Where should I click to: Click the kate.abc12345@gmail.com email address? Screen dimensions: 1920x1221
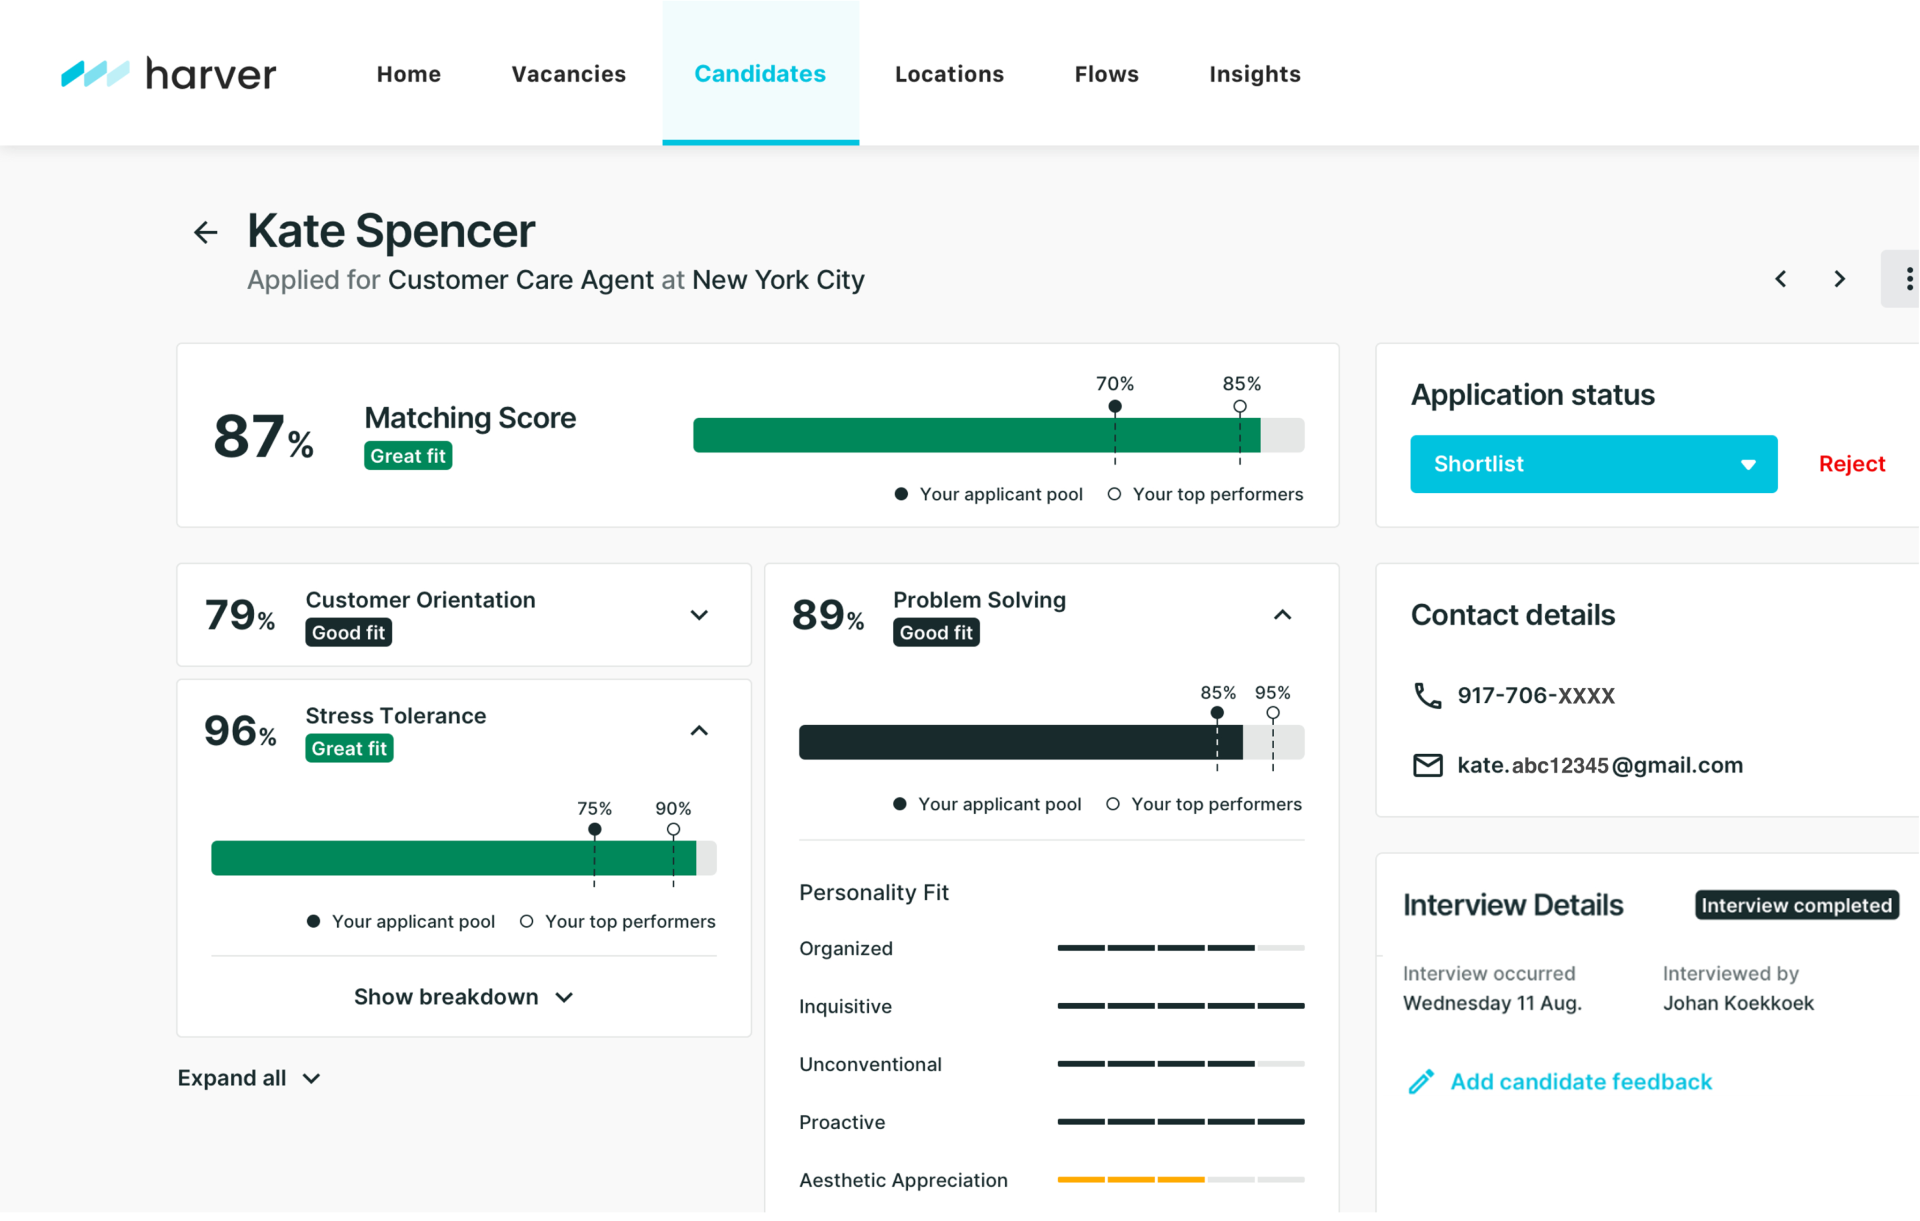(x=1599, y=765)
